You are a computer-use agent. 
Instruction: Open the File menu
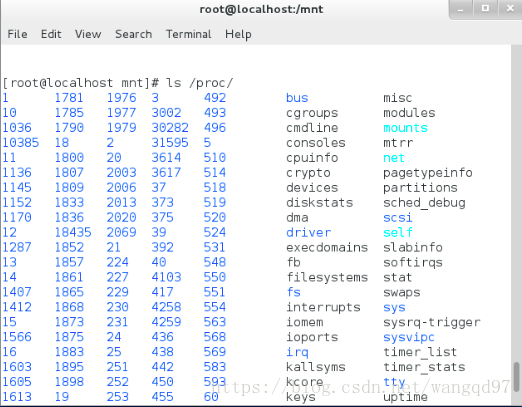pyautogui.click(x=17, y=34)
